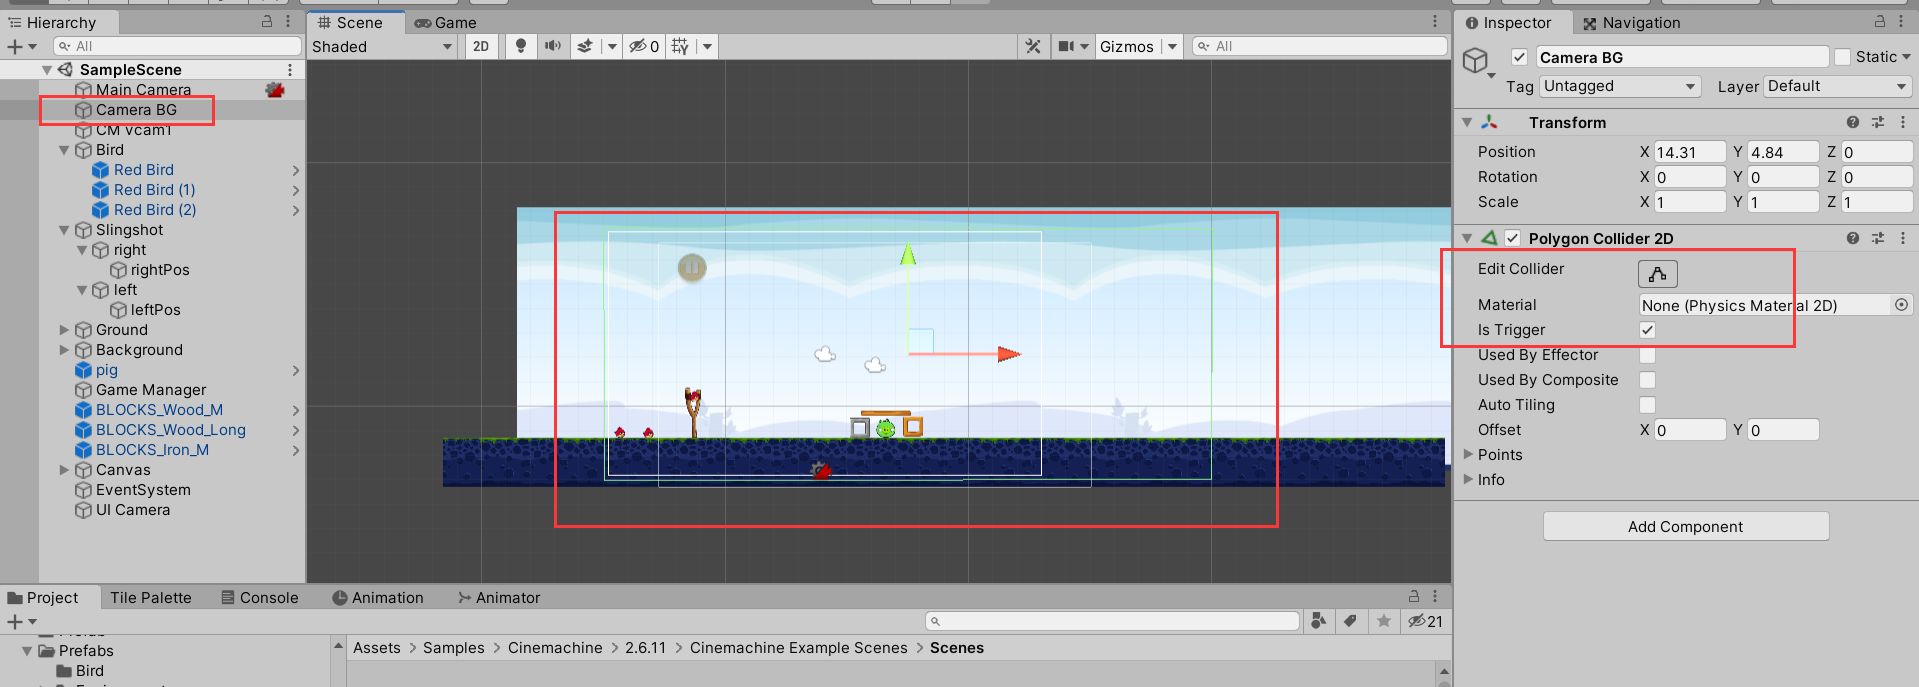Toggle hidden packages visibility count in Project
This screenshot has width=1919, height=687.
1425,621
